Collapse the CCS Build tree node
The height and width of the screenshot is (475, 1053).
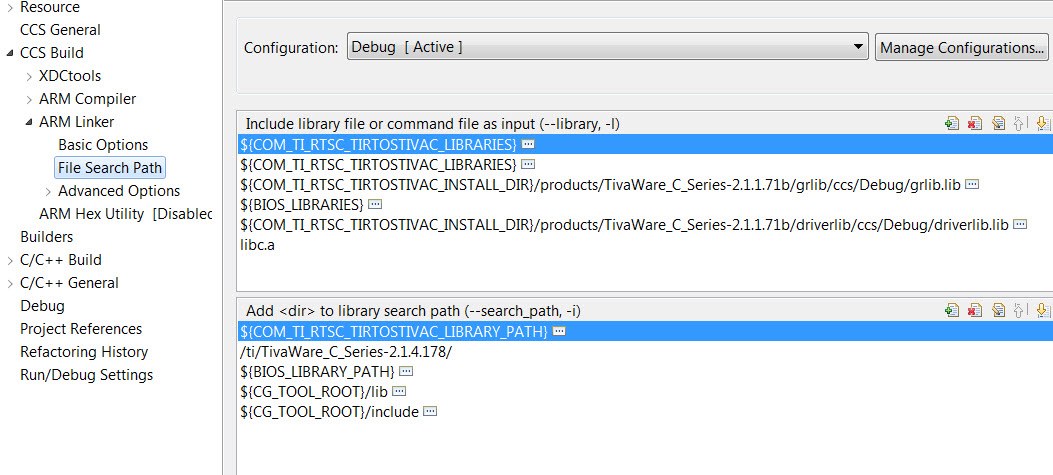tap(10, 53)
